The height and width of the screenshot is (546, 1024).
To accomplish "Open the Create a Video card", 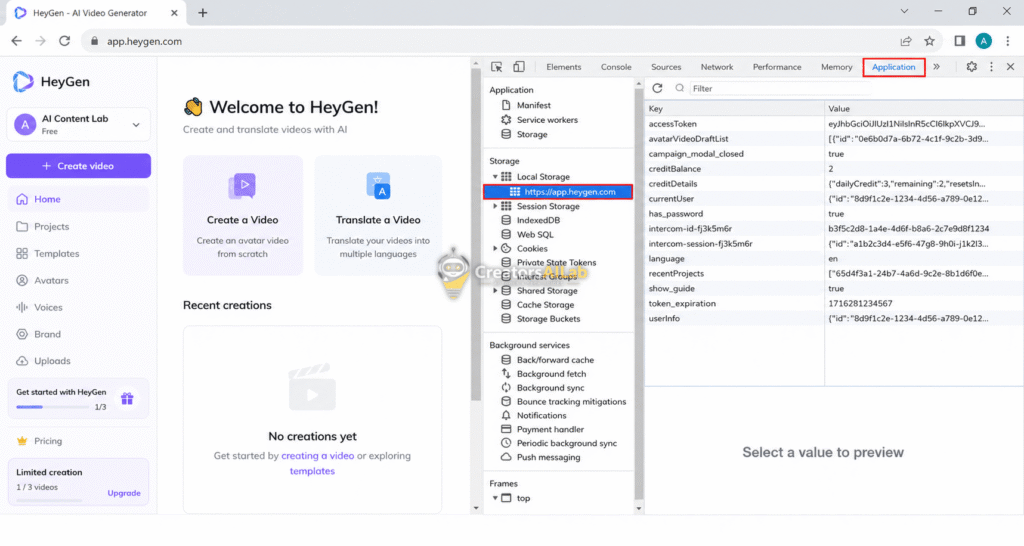I will pos(243,215).
